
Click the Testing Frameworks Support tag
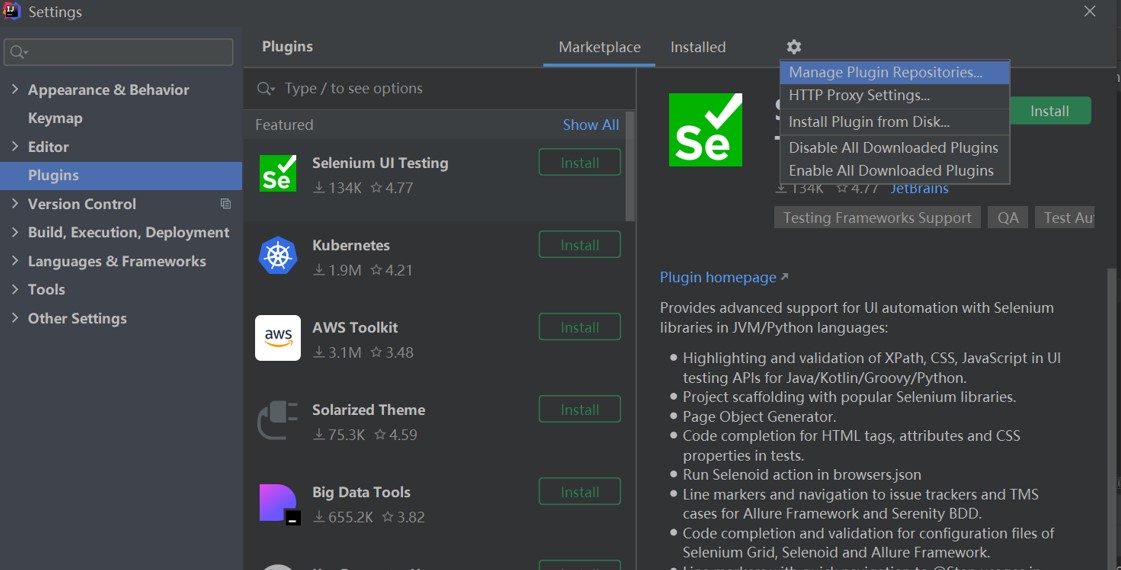pos(877,217)
